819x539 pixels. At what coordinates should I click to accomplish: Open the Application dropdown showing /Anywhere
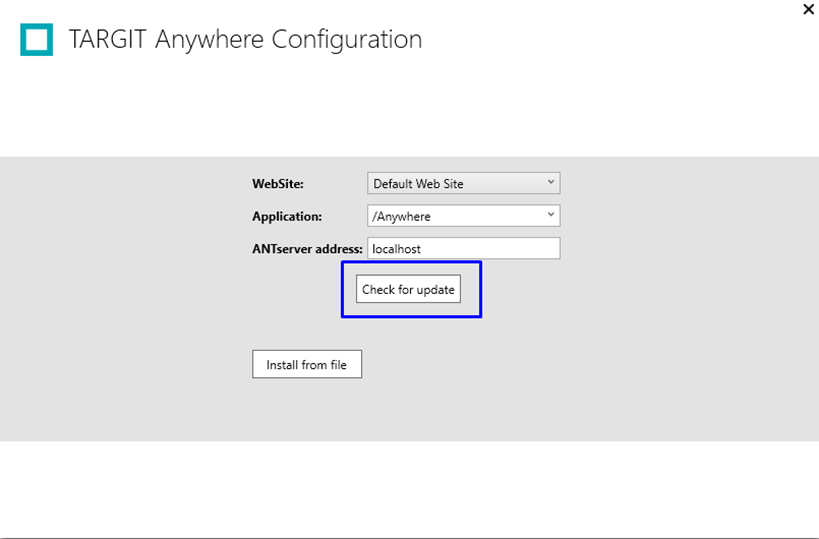pos(463,216)
